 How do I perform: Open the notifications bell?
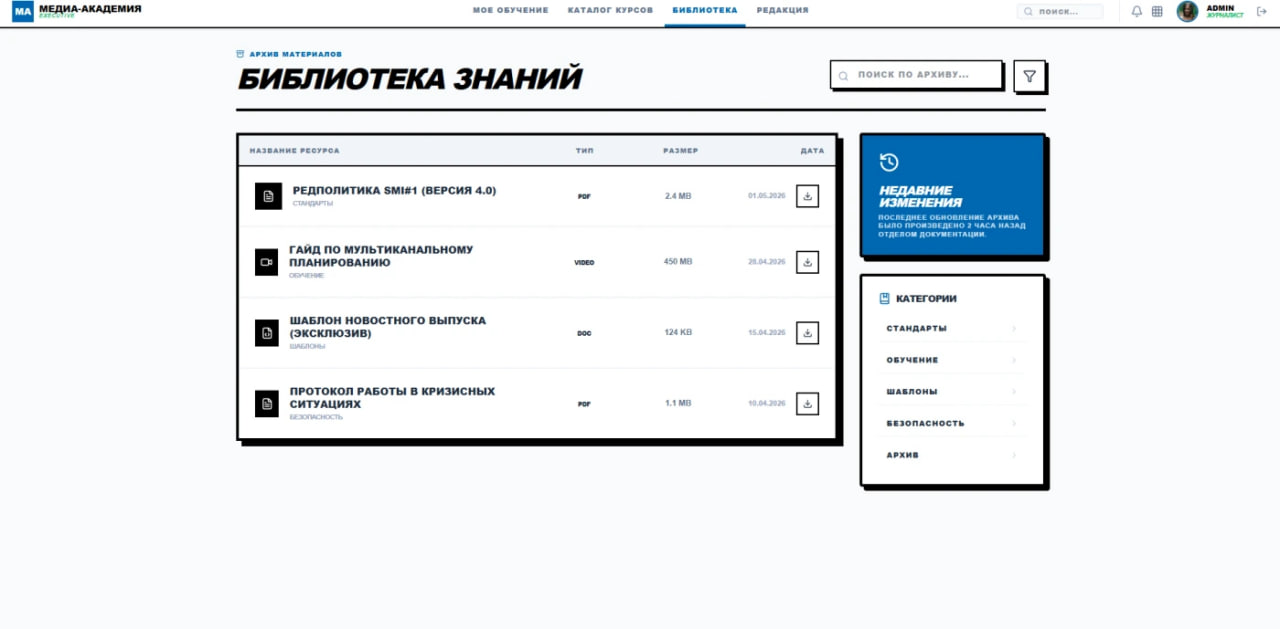coord(1137,12)
